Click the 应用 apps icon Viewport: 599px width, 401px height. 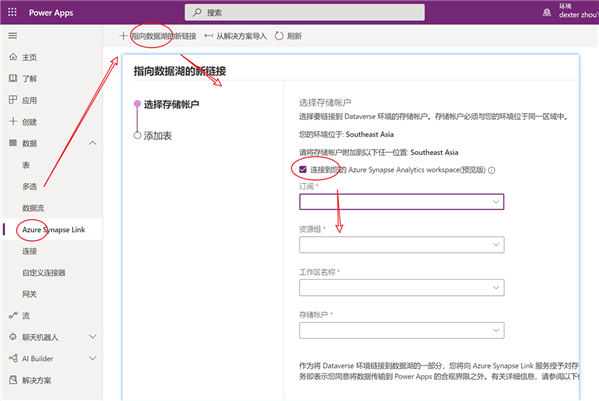[x=13, y=100]
